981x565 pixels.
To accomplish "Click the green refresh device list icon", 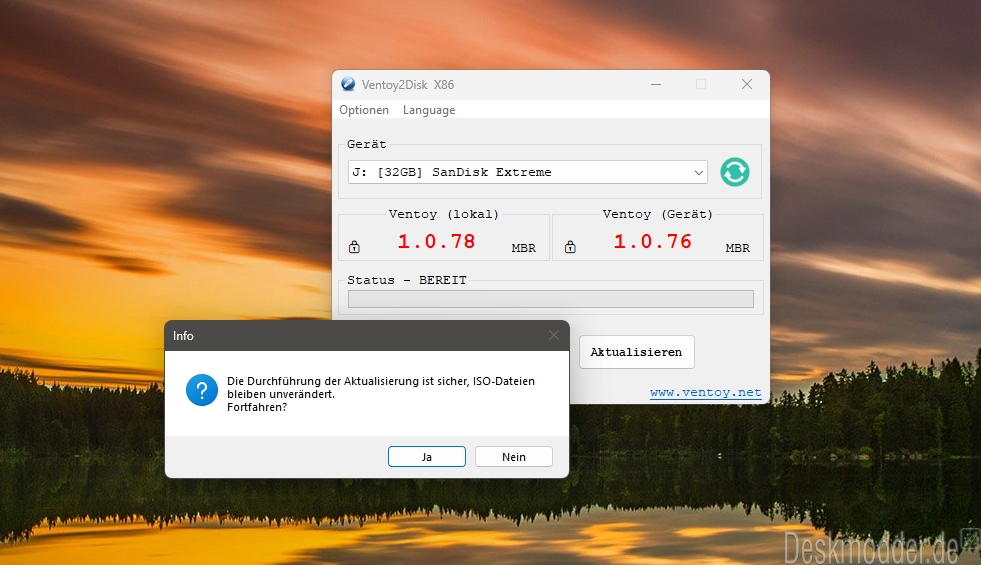I will point(734,172).
